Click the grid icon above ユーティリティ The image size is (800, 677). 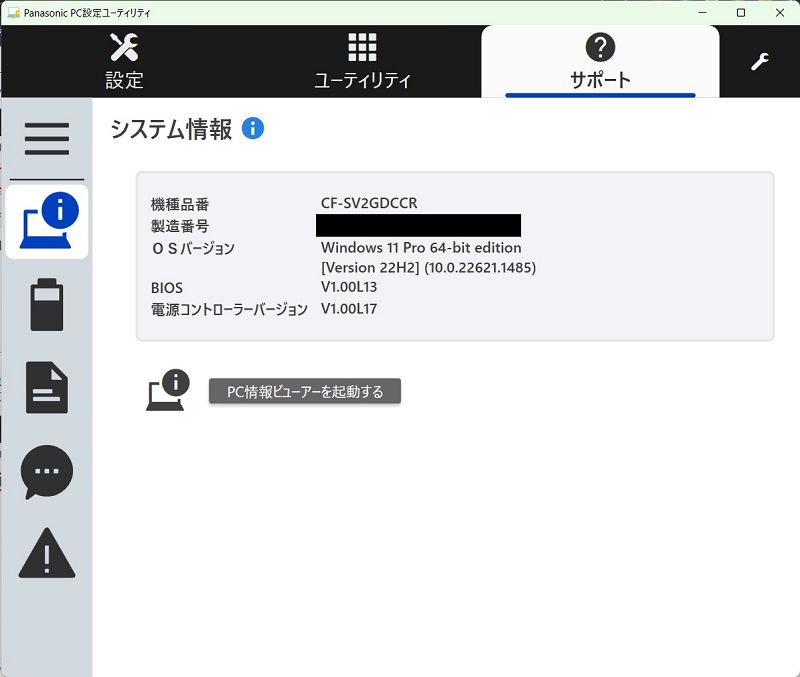tap(362, 47)
